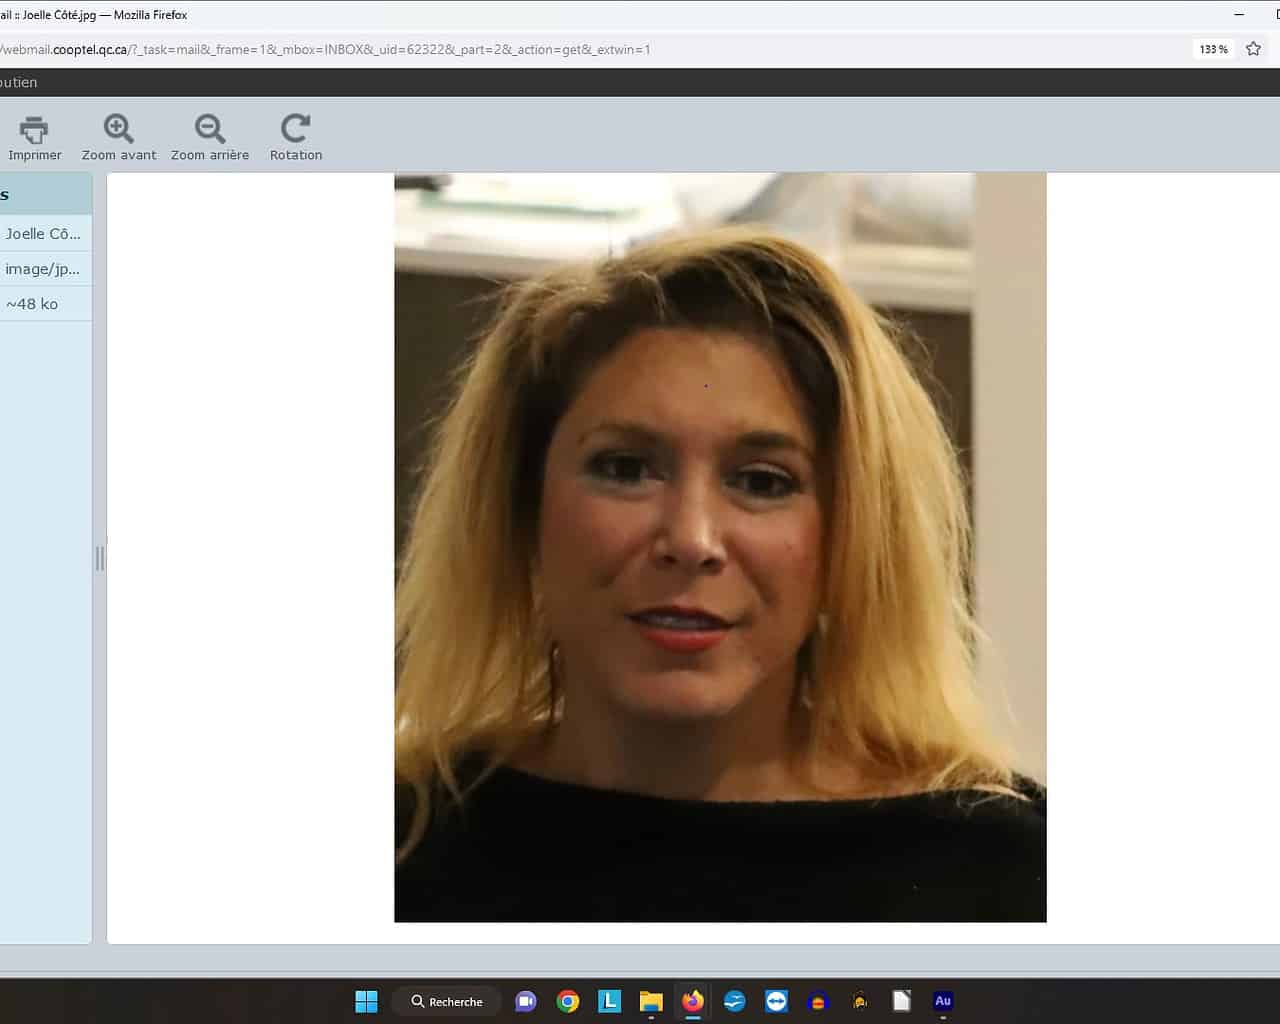Click the Imprimer printer icon
This screenshot has width=1280, height=1024.
pos(34,130)
